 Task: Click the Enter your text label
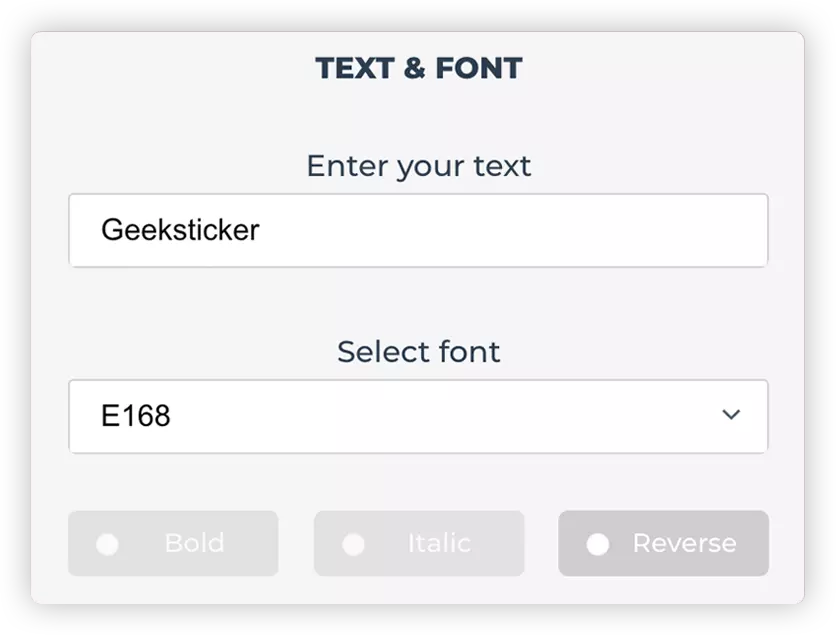click(418, 166)
